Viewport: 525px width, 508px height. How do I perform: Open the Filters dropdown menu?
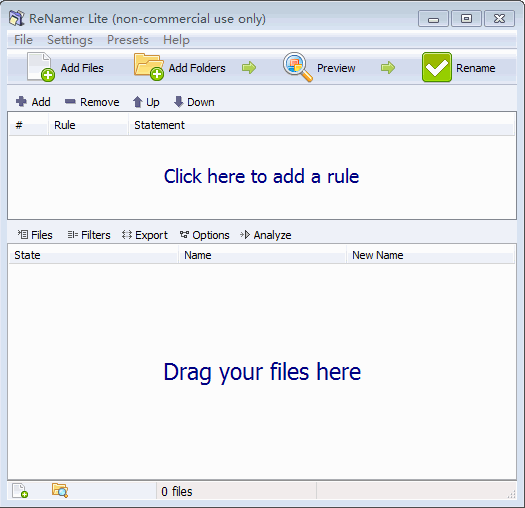tap(89, 235)
